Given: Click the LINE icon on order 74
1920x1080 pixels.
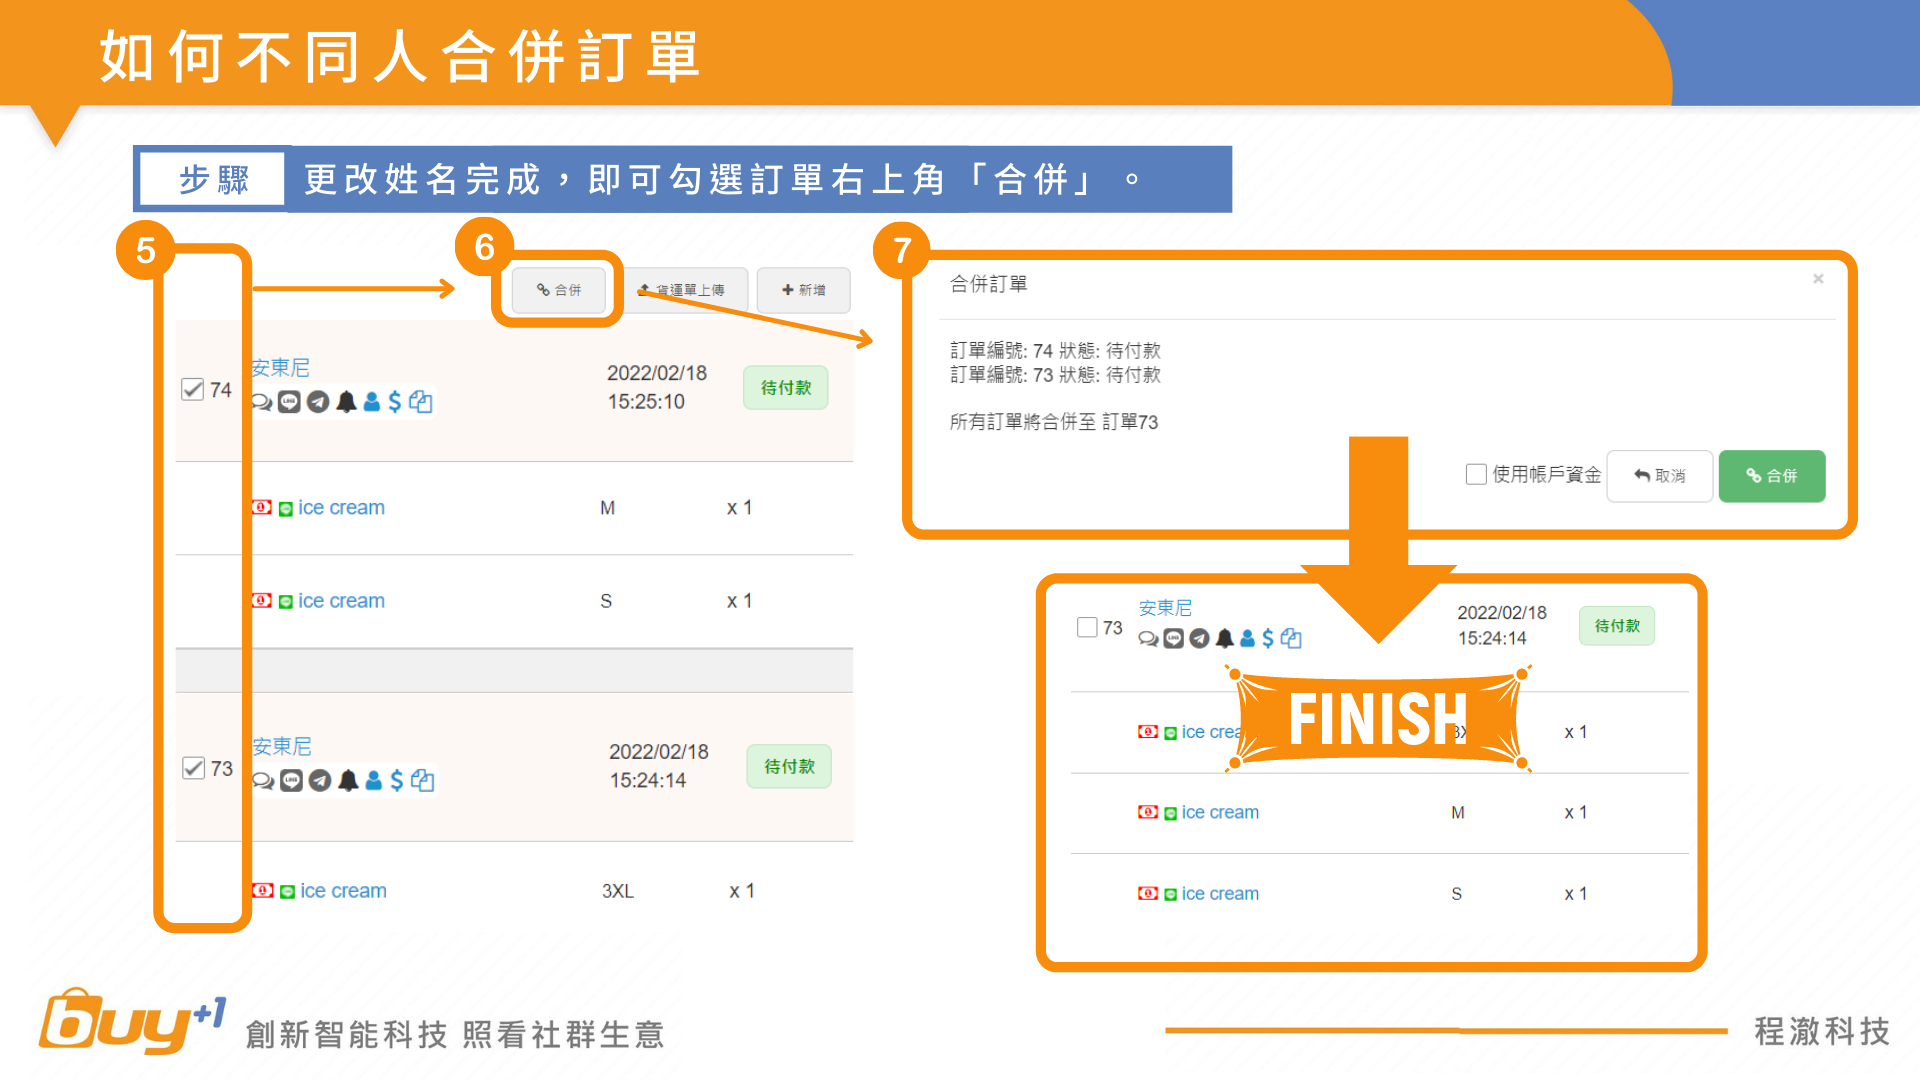Looking at the screenshot, I should click(289, 402).
